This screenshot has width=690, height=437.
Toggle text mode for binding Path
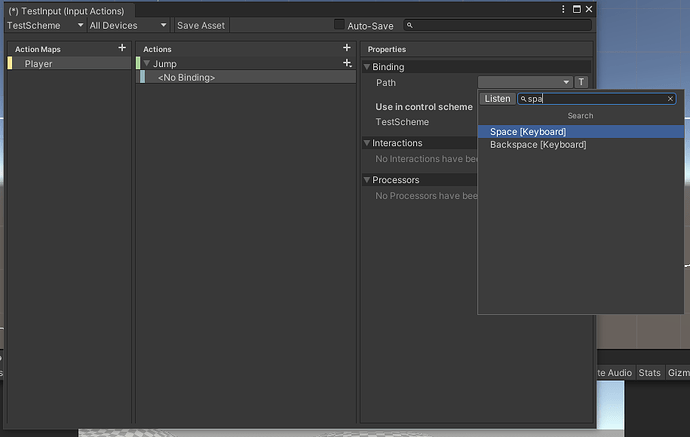581,82
